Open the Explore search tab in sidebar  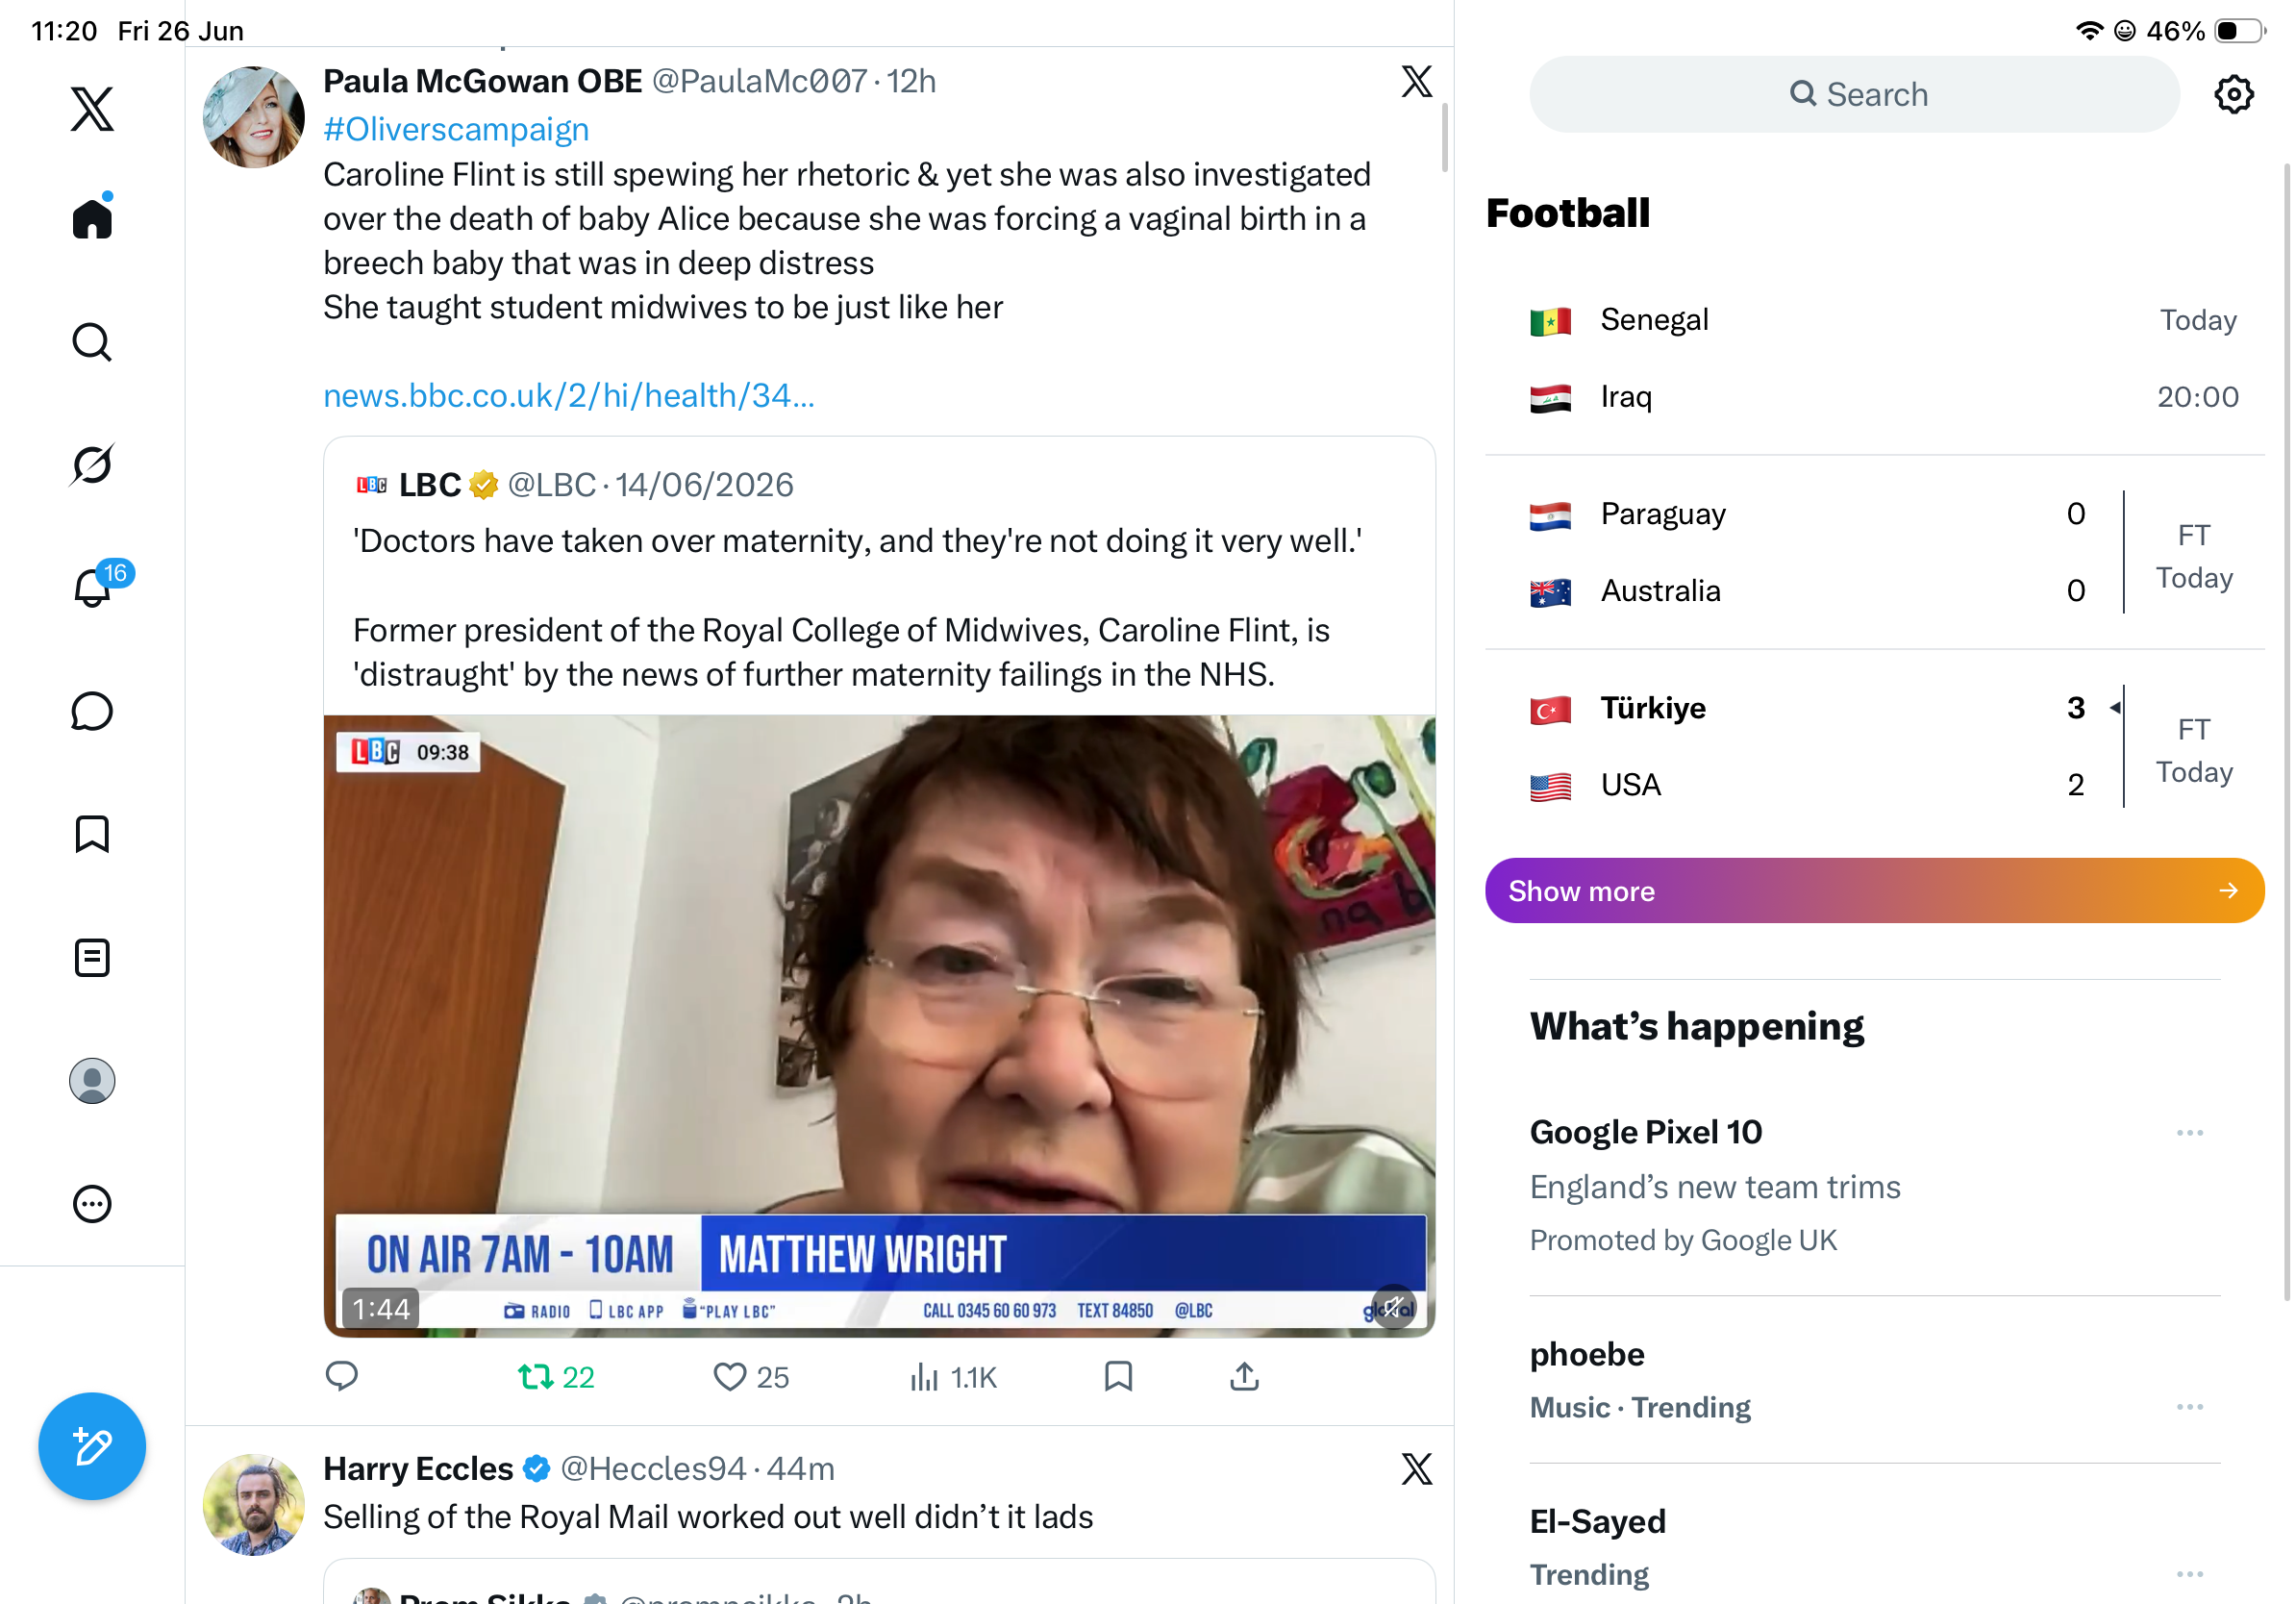click(92, 342)
